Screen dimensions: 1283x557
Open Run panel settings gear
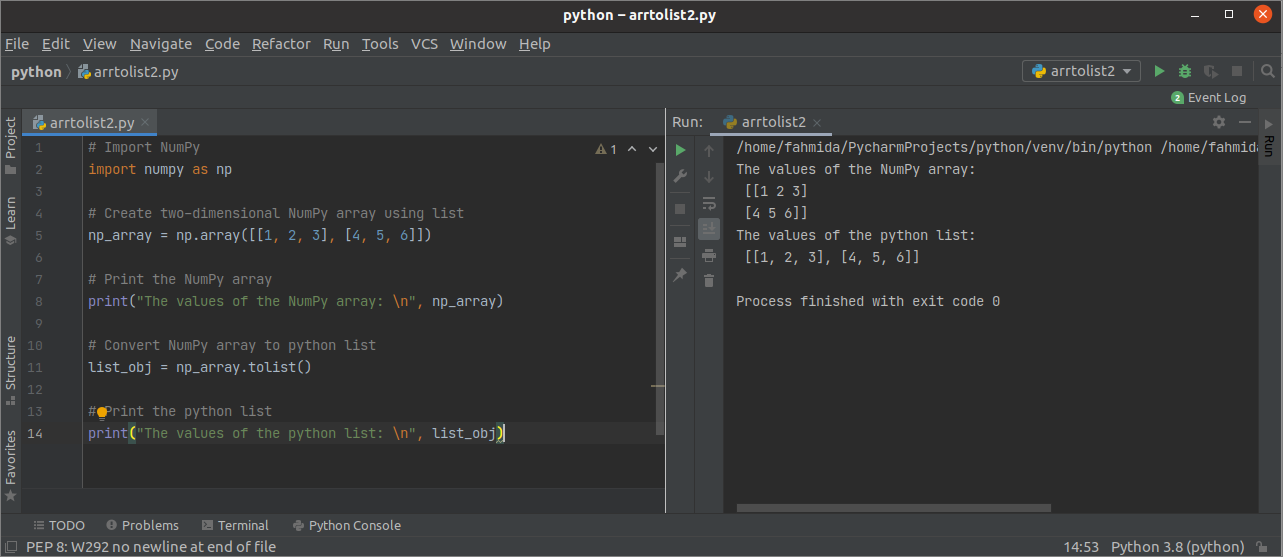1218,122
